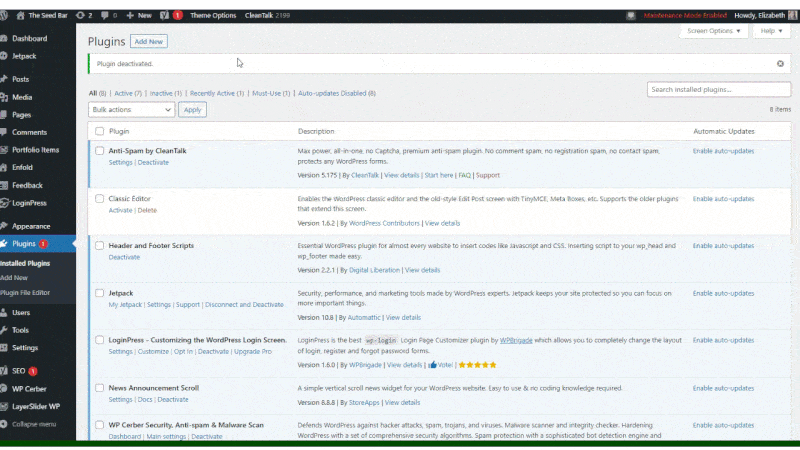Click Disconnect and Deactivate for Jetpack
The image size is (800, 450).
pos(244,305)
